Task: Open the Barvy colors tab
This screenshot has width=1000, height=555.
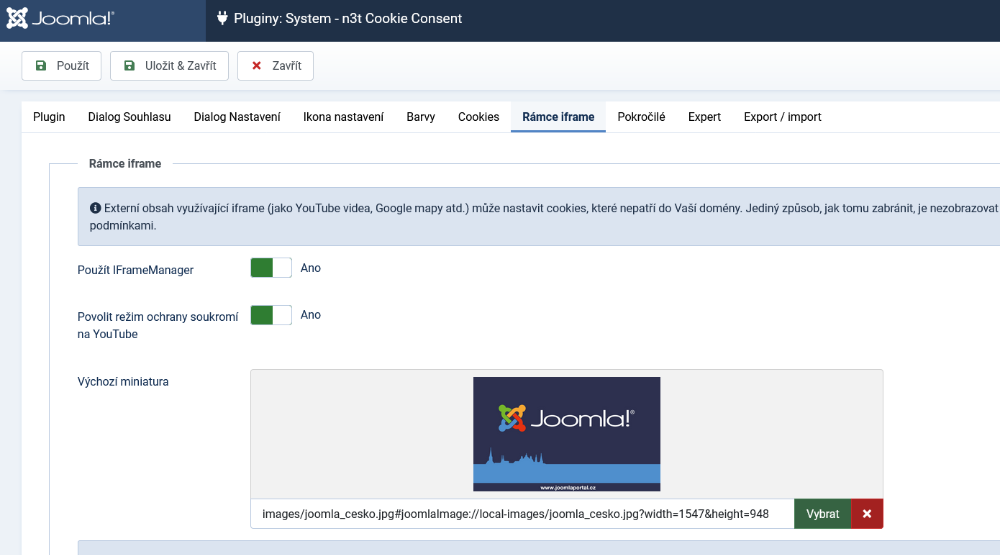Action: (x=420, y=117)
